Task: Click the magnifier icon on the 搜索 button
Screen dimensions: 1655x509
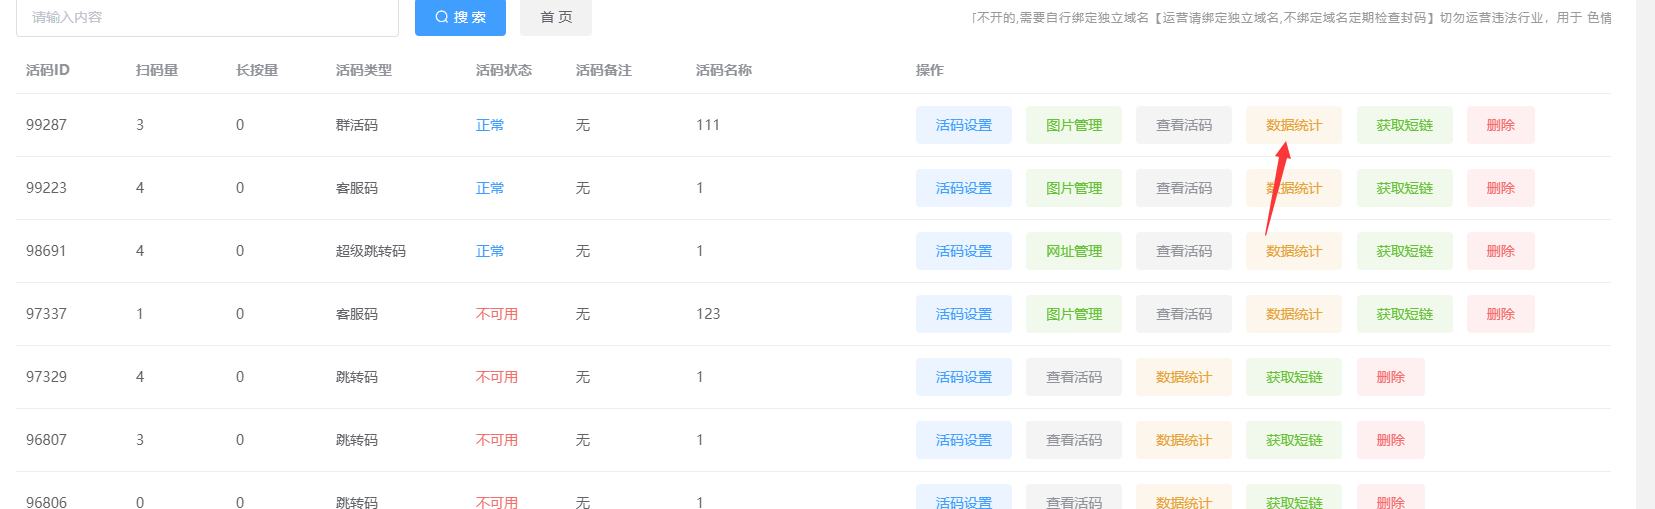Action: [441, 17]
